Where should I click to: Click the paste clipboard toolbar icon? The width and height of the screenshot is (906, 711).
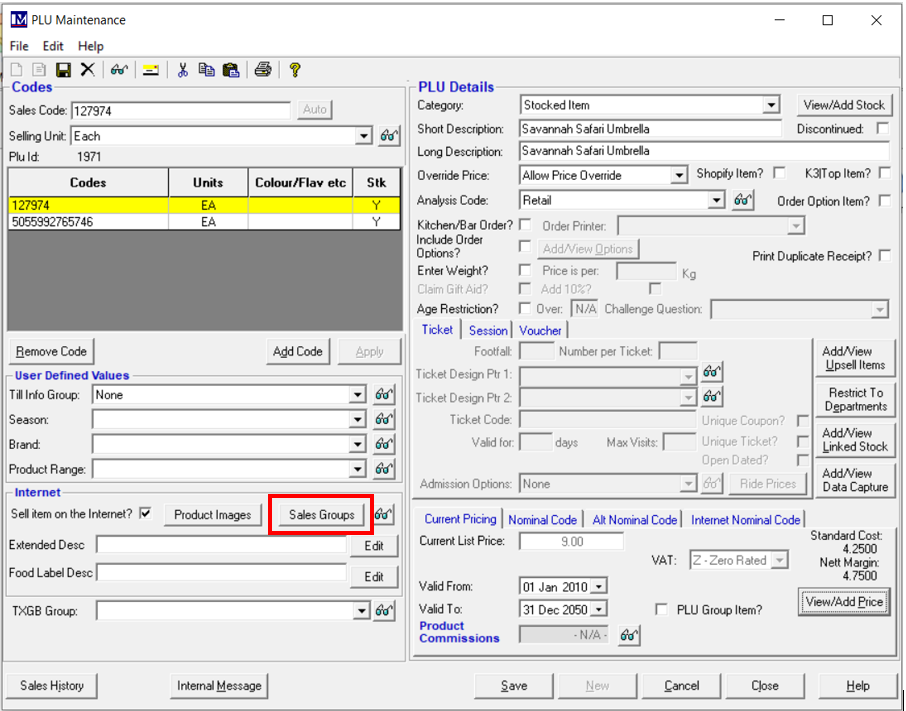pos(231,69)
